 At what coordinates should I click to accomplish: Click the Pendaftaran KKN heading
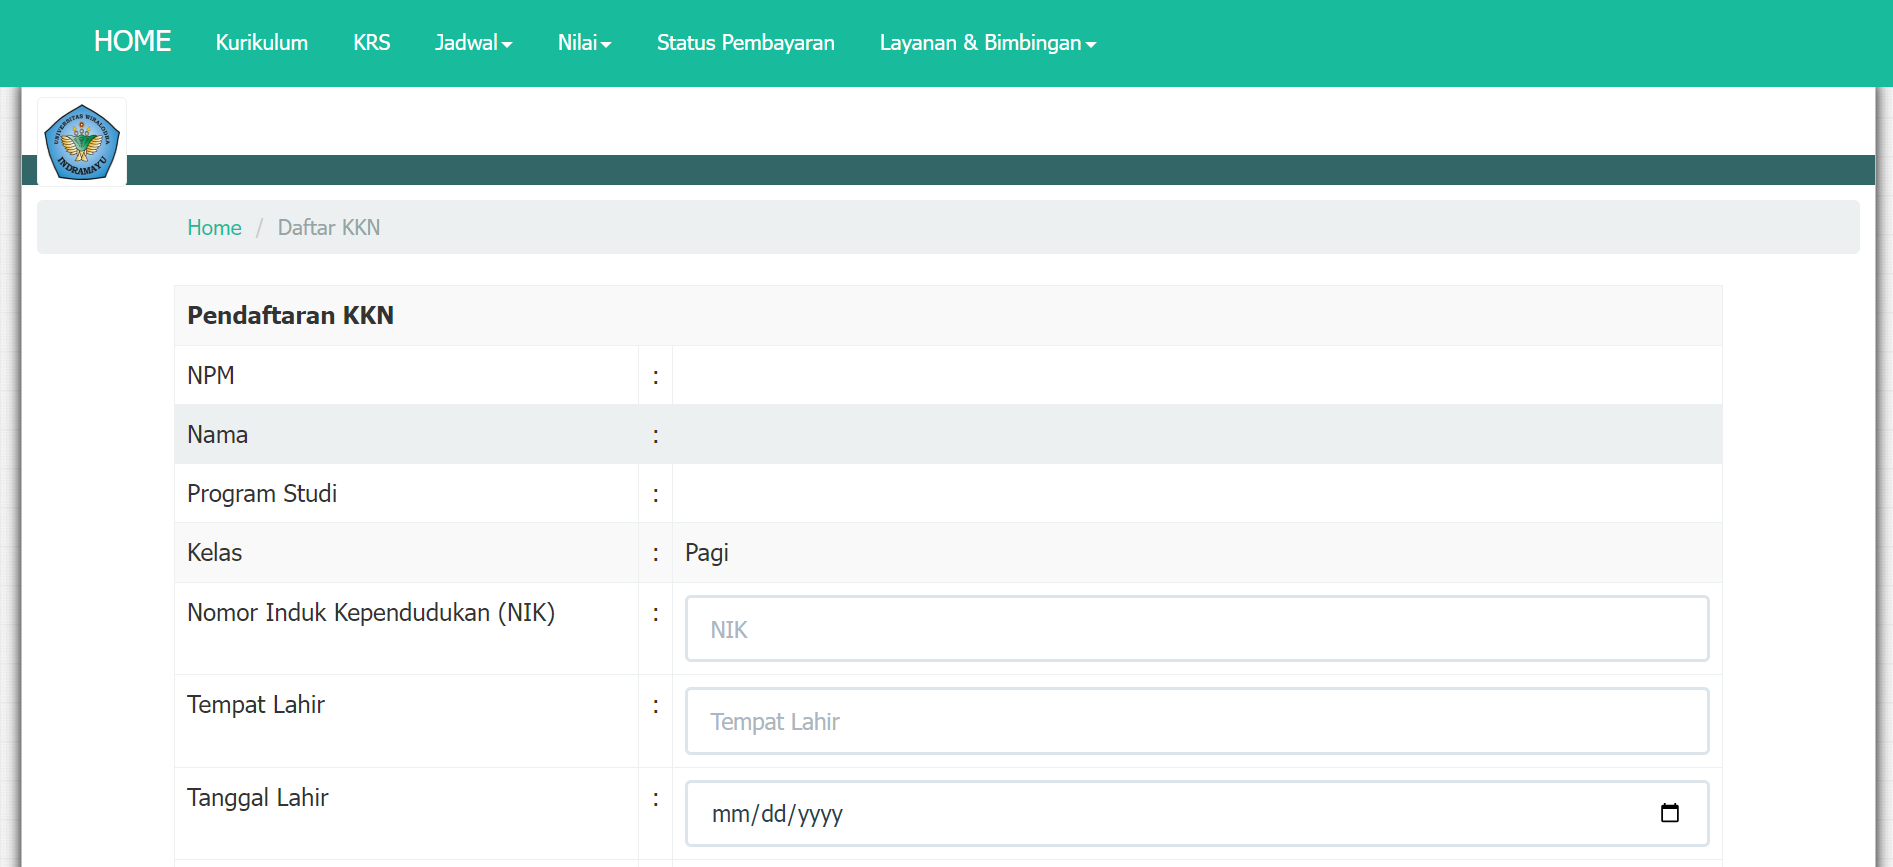tap(290, 316)
